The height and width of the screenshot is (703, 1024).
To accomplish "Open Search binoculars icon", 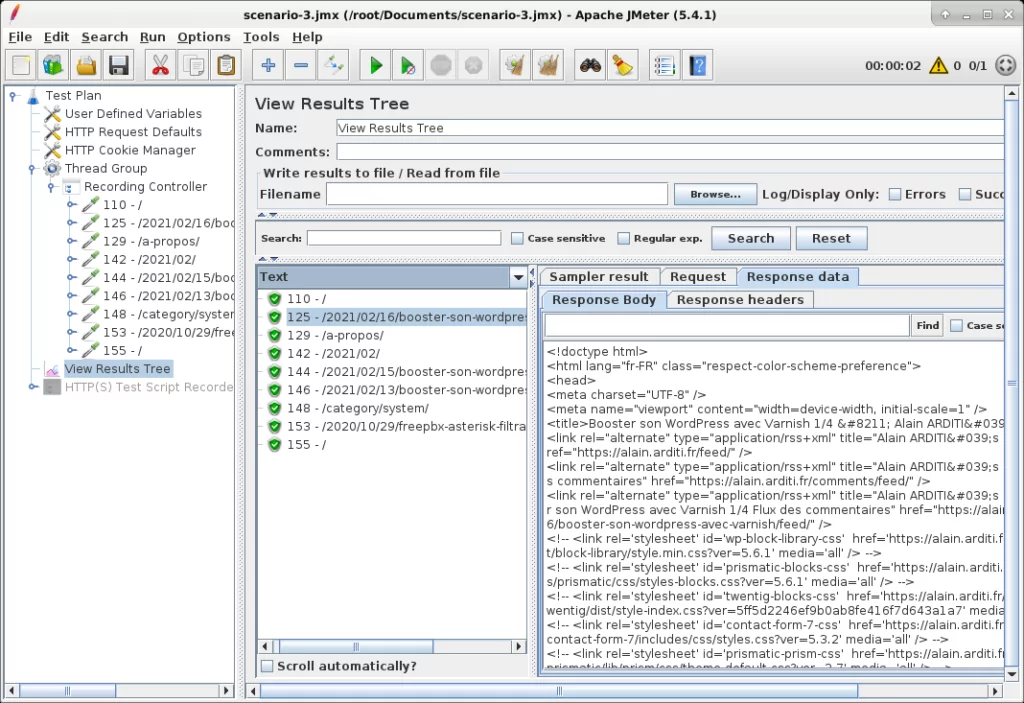I will (x=590, y=65).
